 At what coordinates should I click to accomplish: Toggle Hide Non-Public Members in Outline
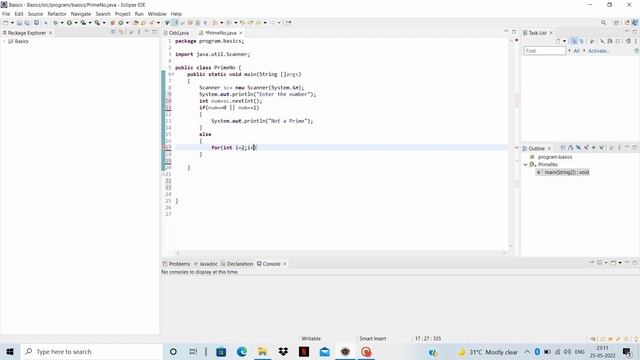pos(594,147)
